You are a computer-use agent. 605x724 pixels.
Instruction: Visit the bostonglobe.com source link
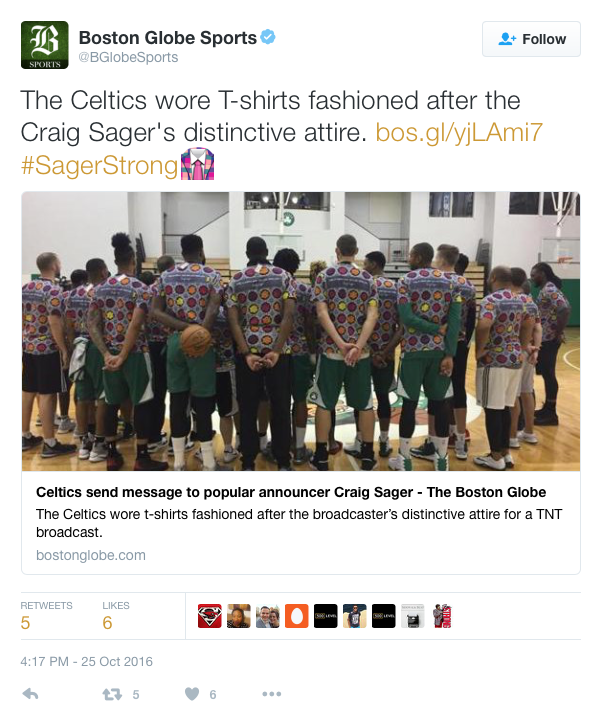(91, 555)
